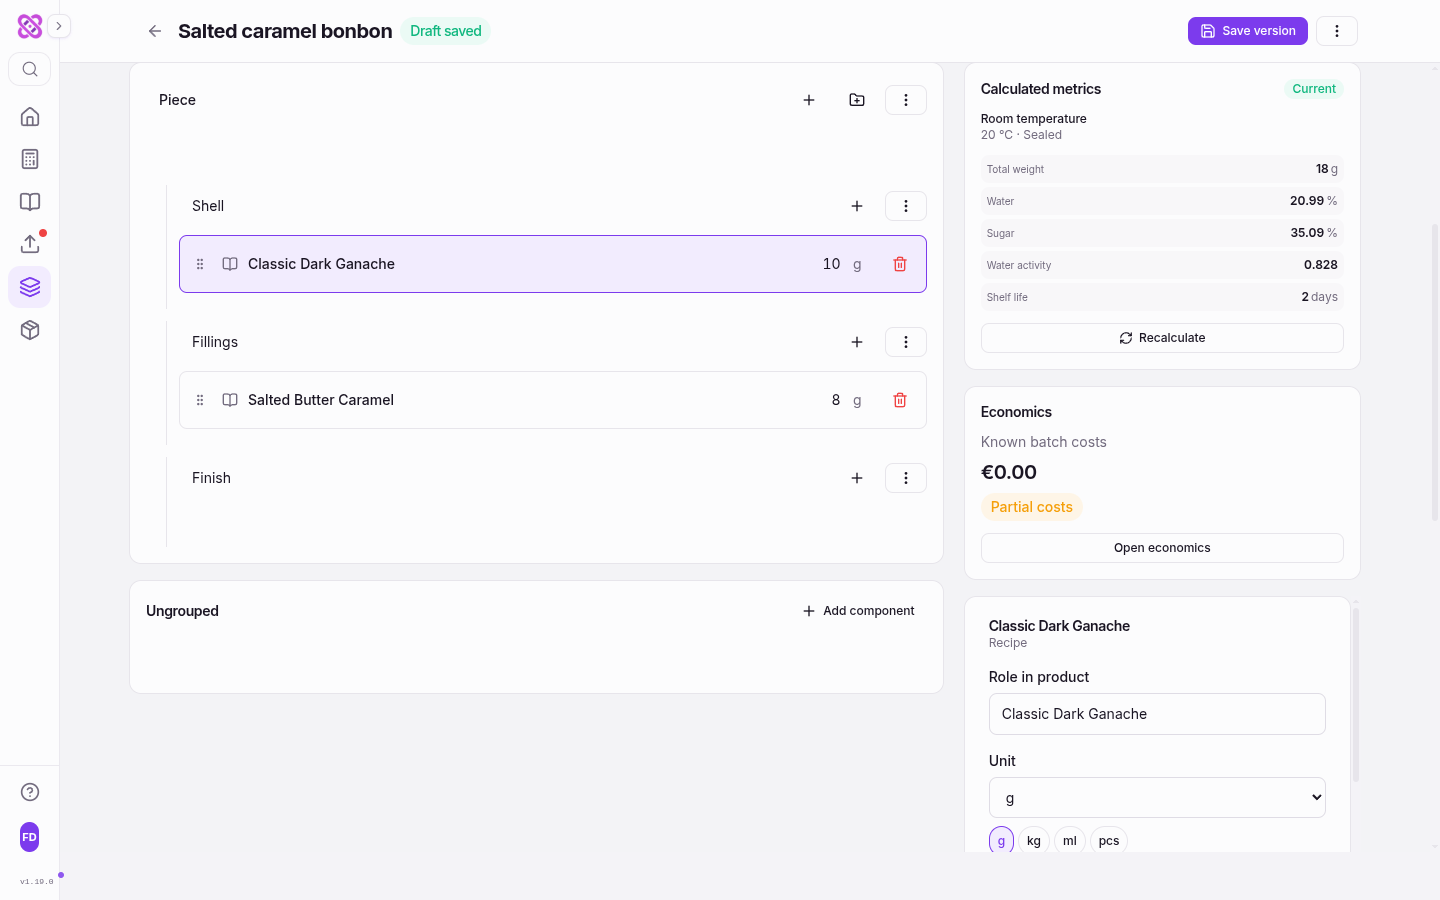Viewport: 1440px width, 900px height.
Task: Click Add component in Ungrouped
Action: coord(859,611)
